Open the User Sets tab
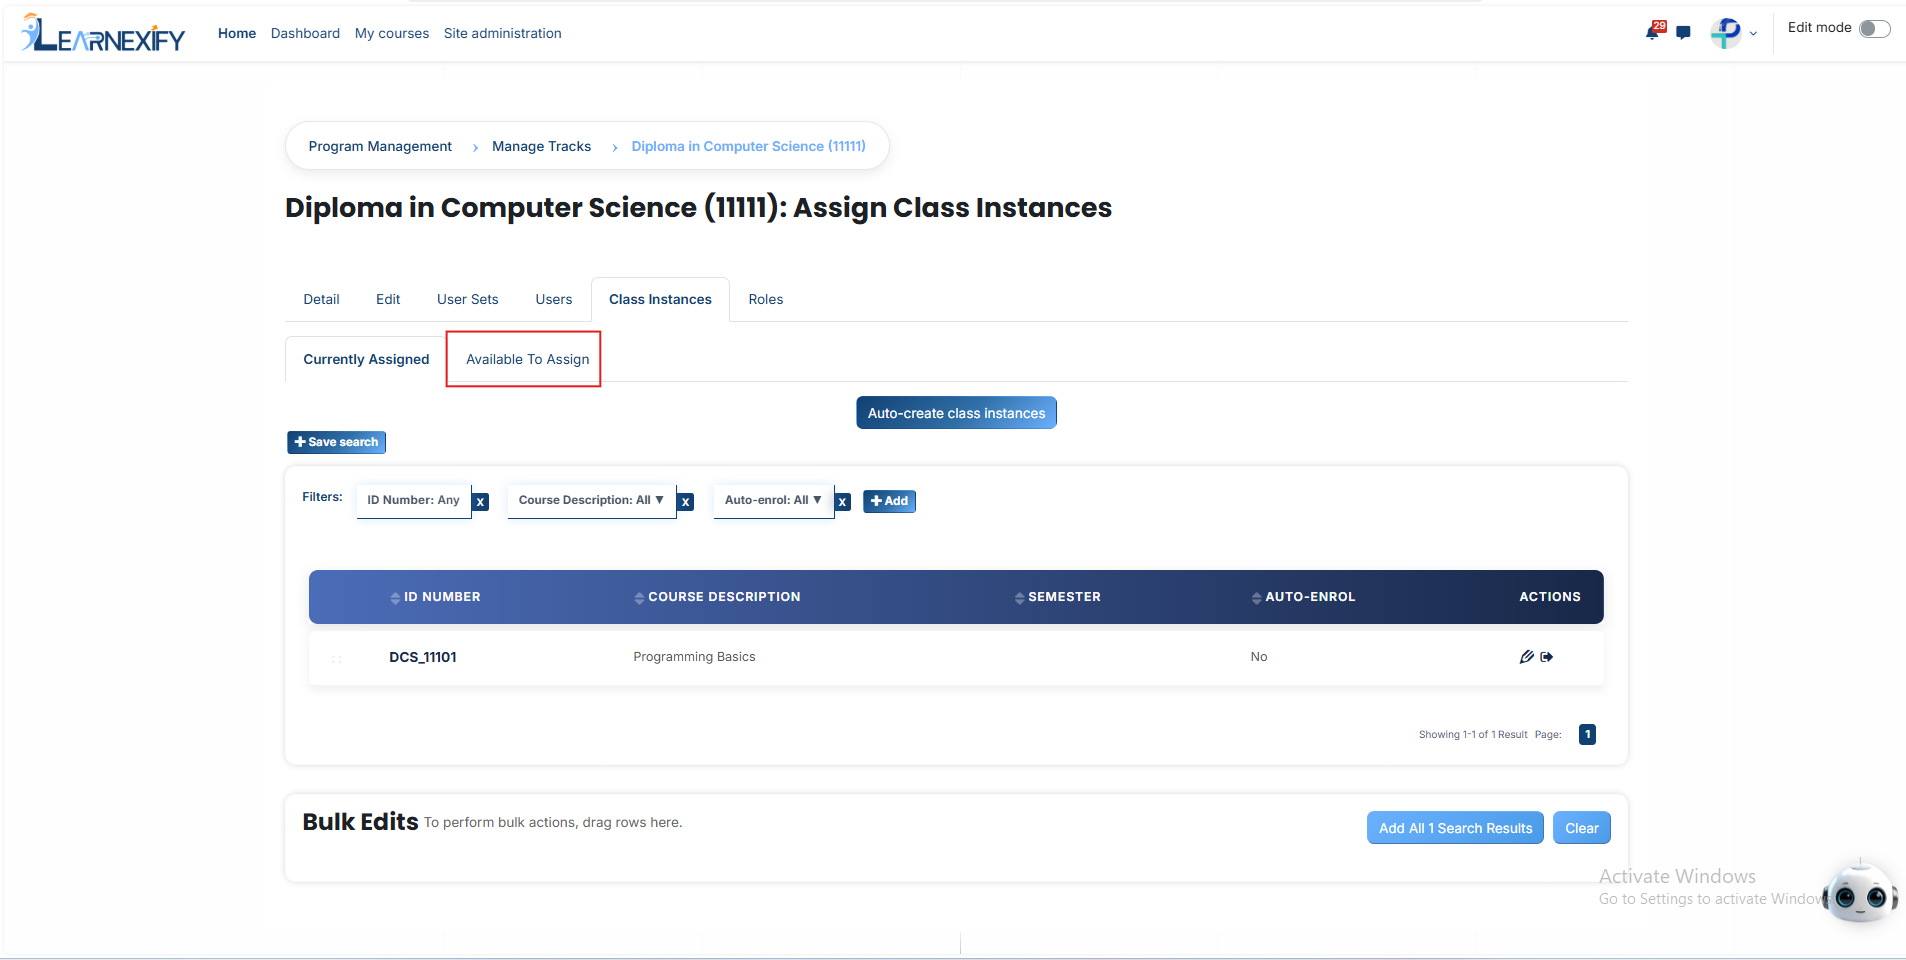Image resolution: width=1906 pixels, height=960 pixels. tap(467, 299)
